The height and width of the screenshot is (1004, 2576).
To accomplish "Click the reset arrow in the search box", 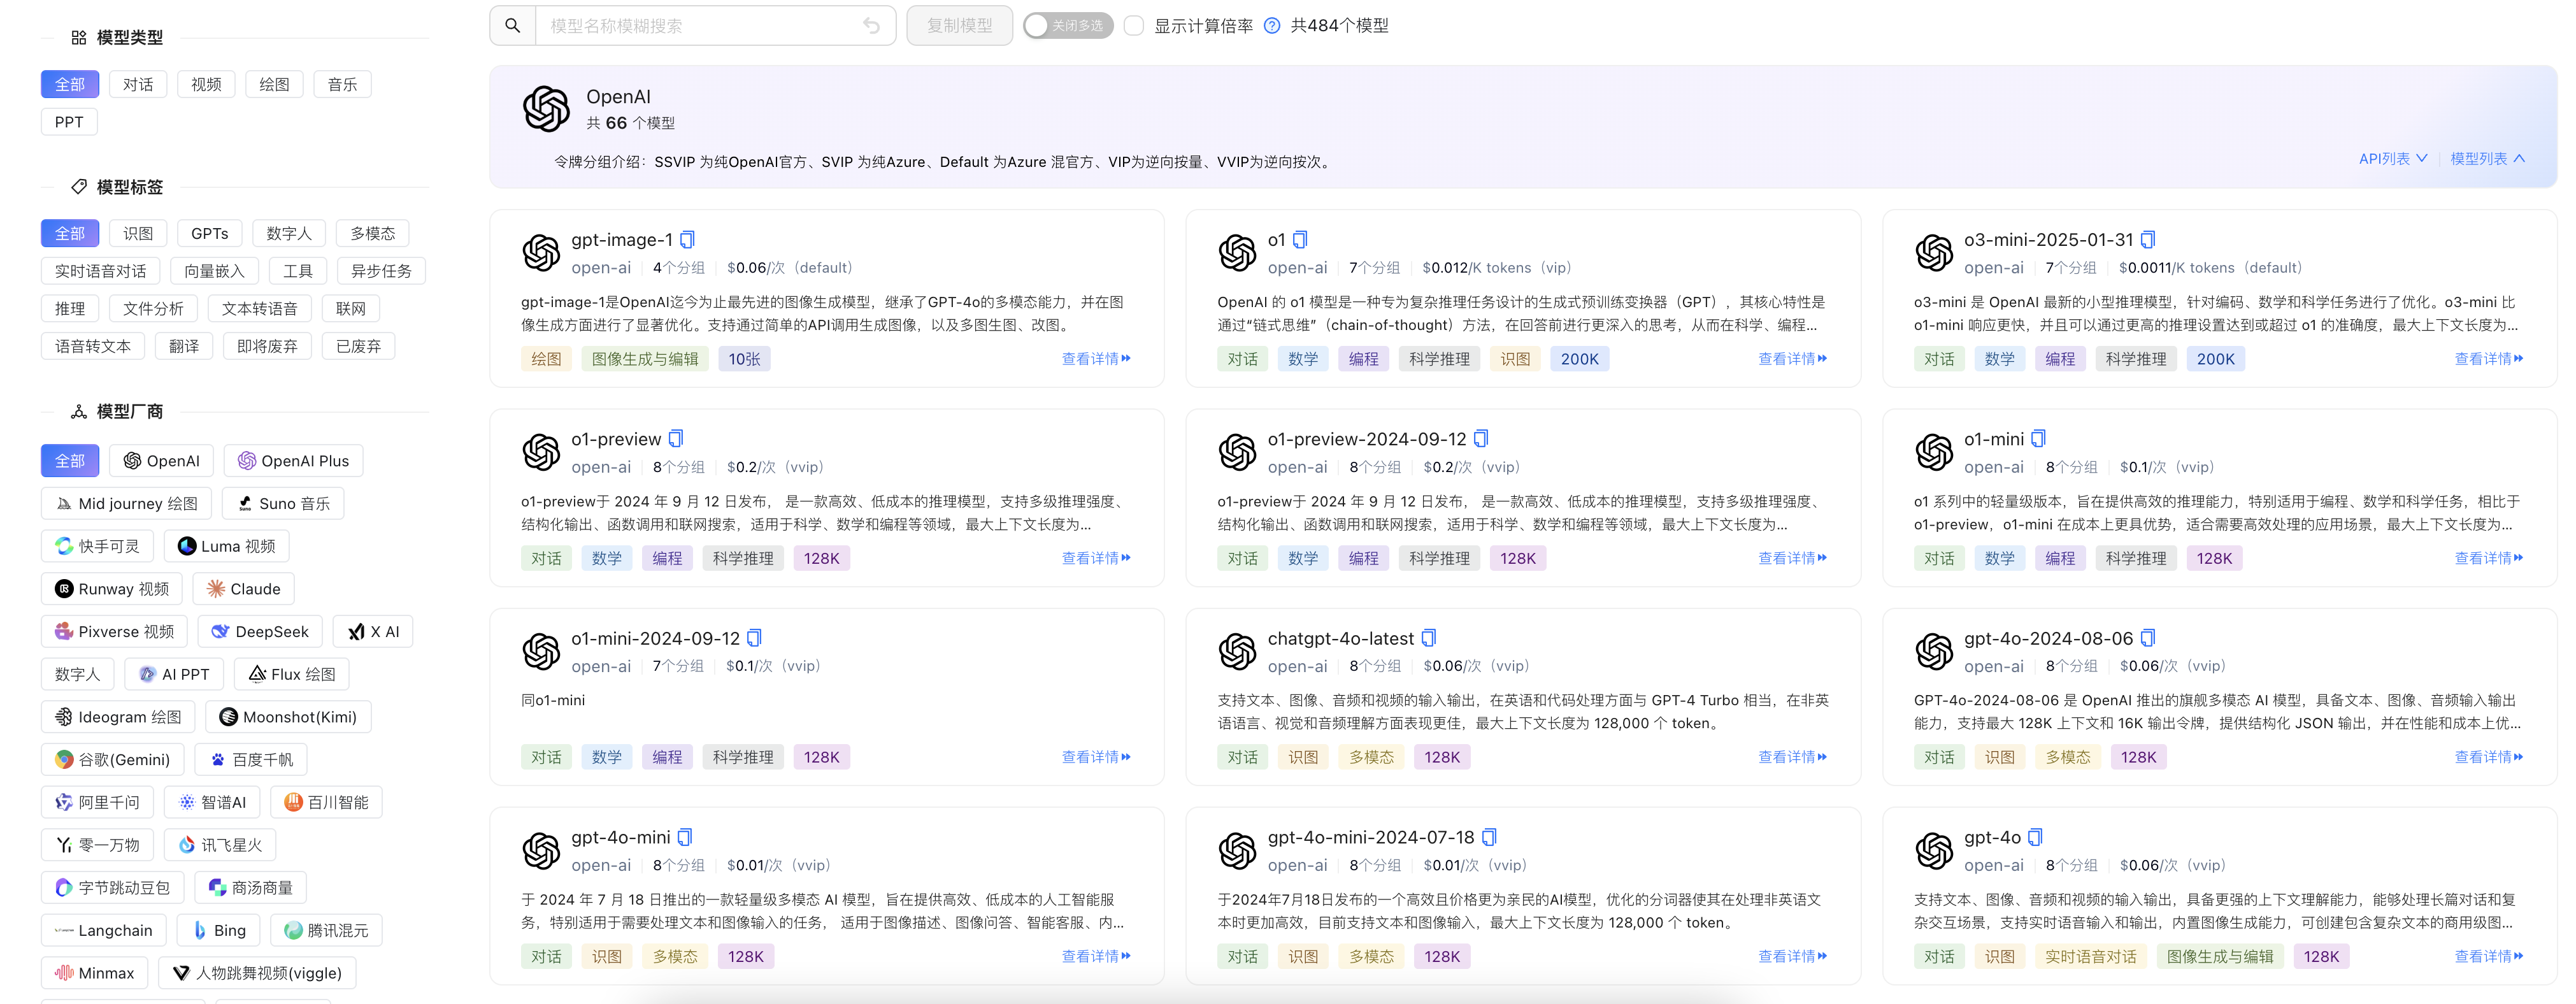I will 871,26.
